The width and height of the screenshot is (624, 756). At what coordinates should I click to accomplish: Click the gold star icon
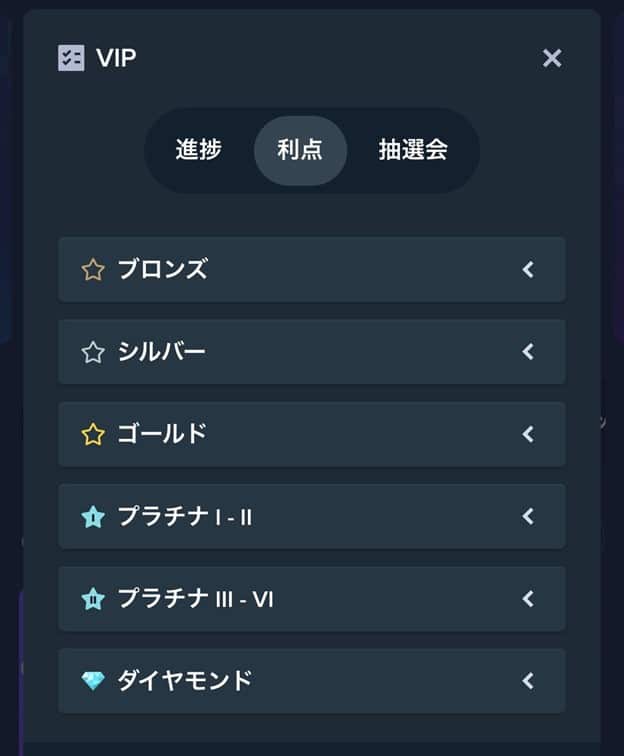[x=93, y=434]
